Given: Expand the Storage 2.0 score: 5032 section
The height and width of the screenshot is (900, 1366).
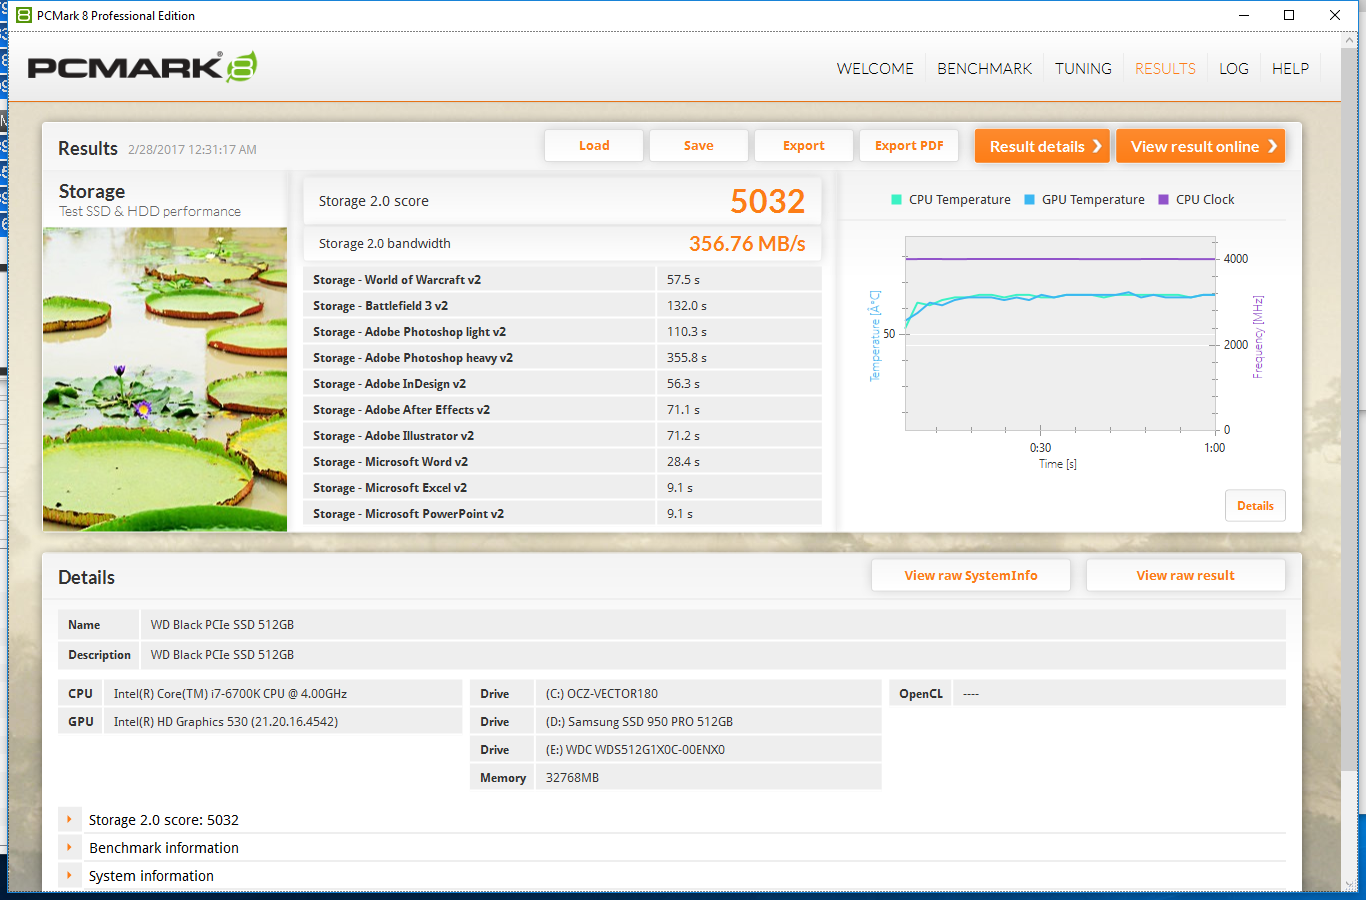Looking at the screenshot, I should click(69, 820).
